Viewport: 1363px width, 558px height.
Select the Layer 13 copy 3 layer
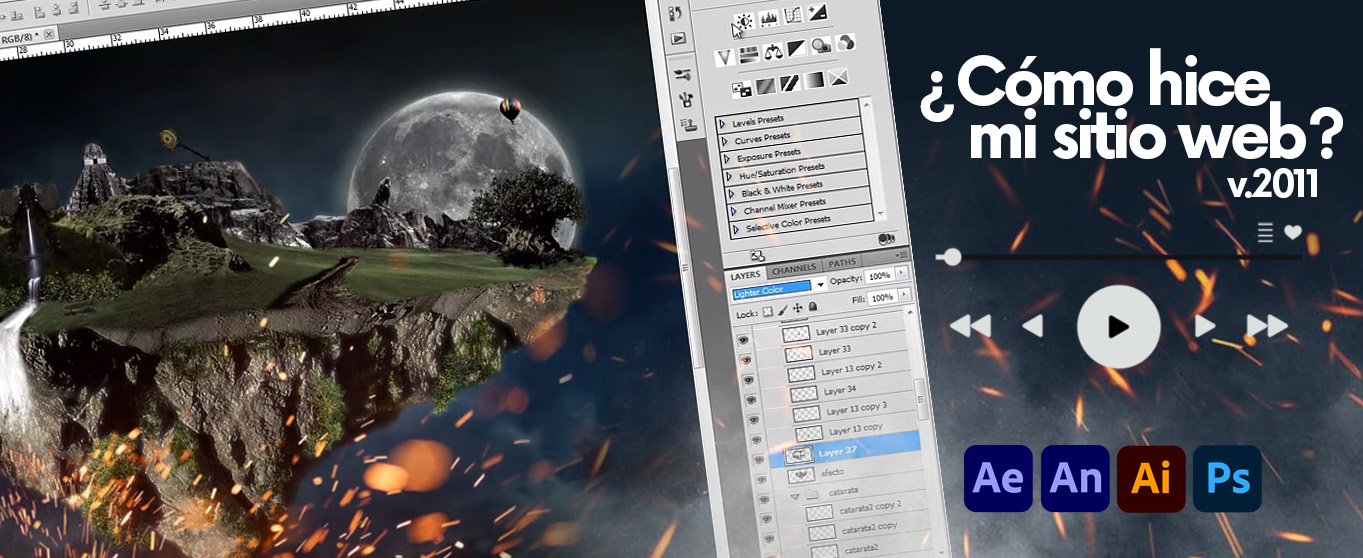tap(854, 408)
